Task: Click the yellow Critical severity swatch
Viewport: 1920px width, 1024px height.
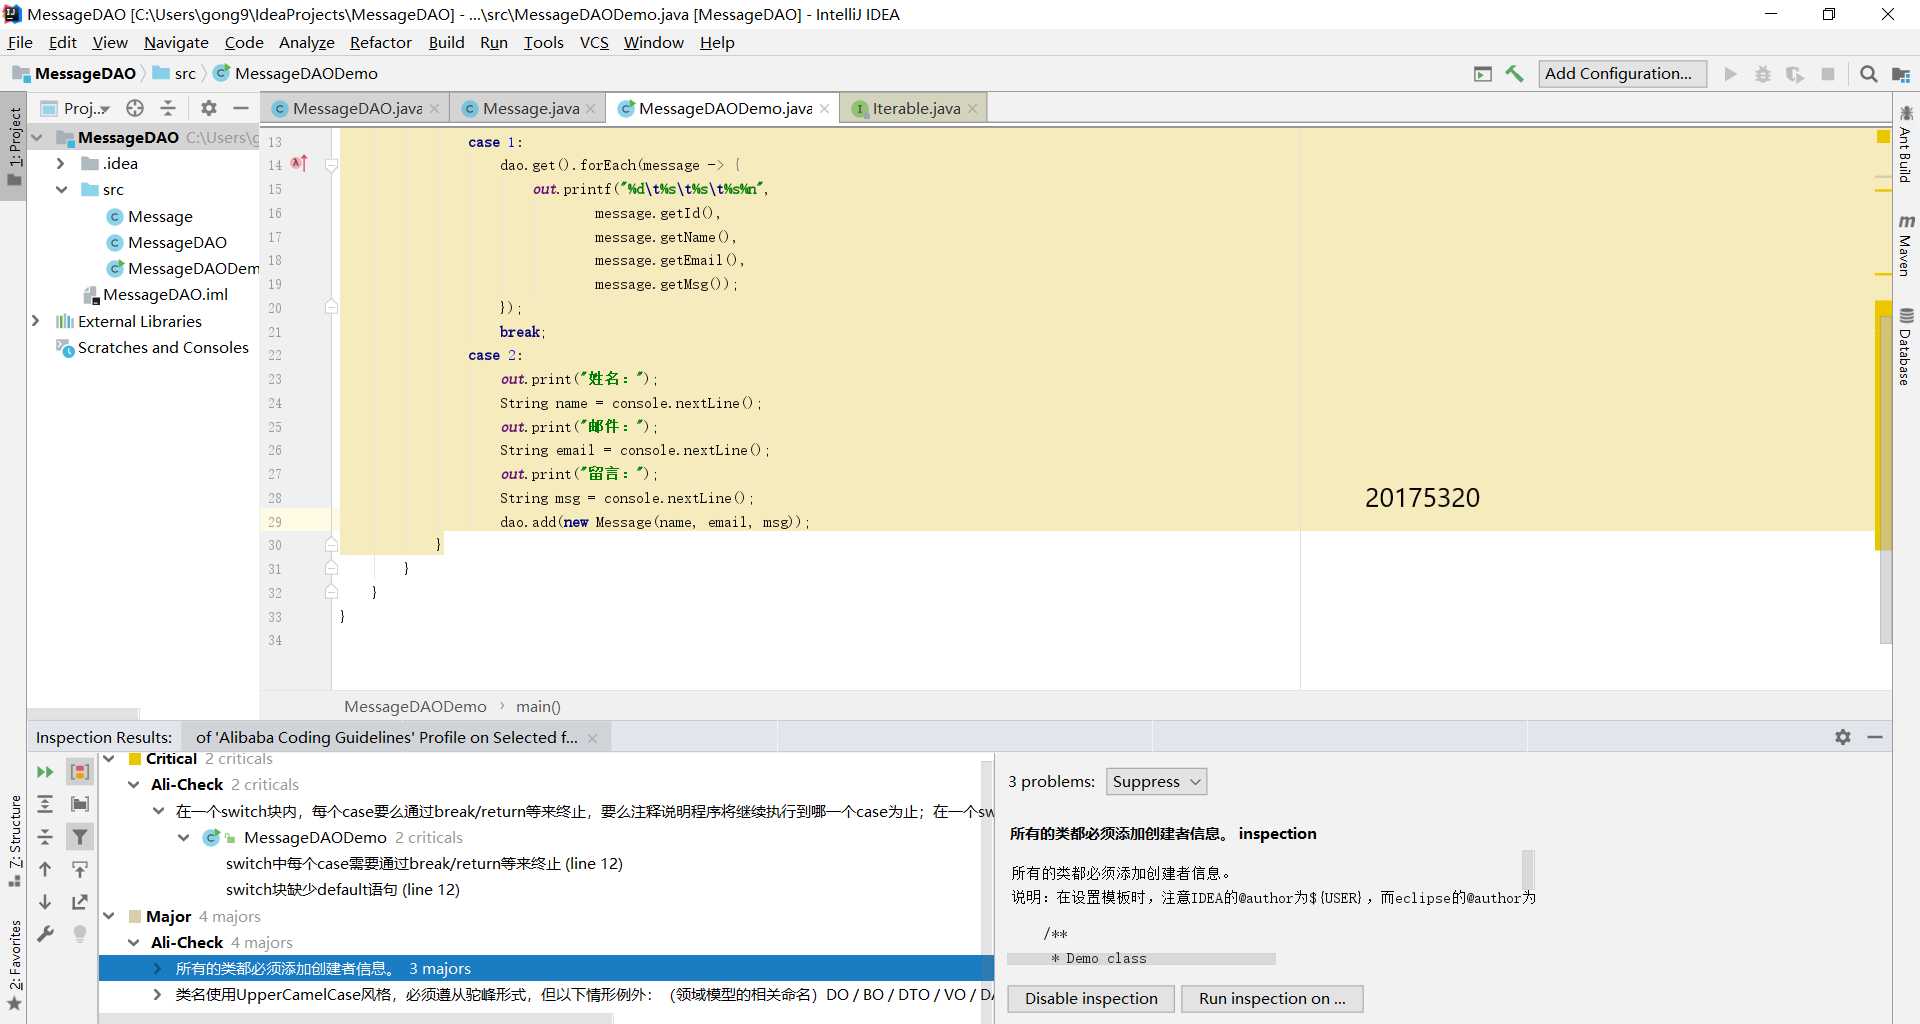Action: 135,759
